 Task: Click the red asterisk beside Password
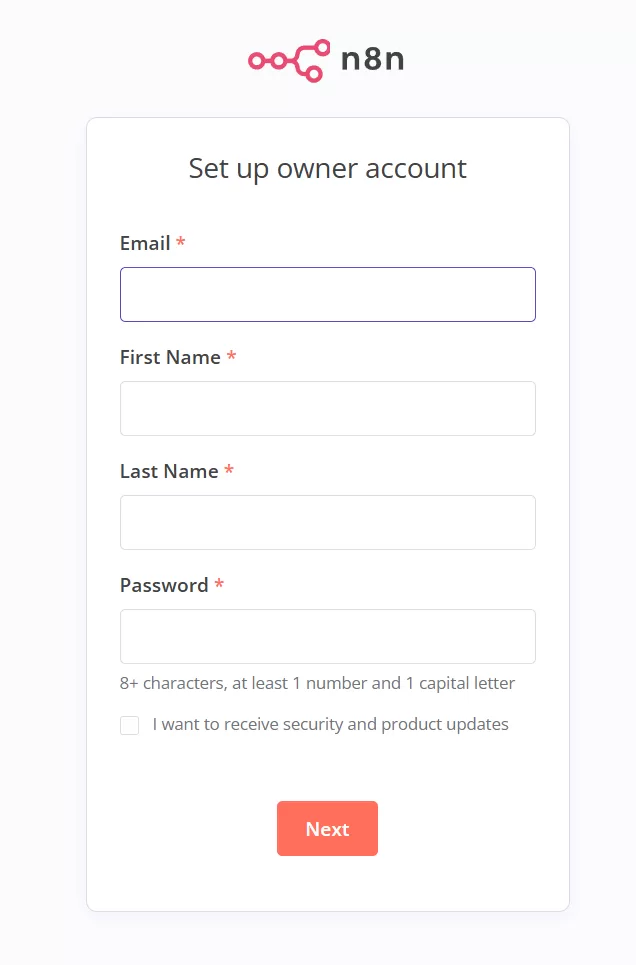pos(219,584)
